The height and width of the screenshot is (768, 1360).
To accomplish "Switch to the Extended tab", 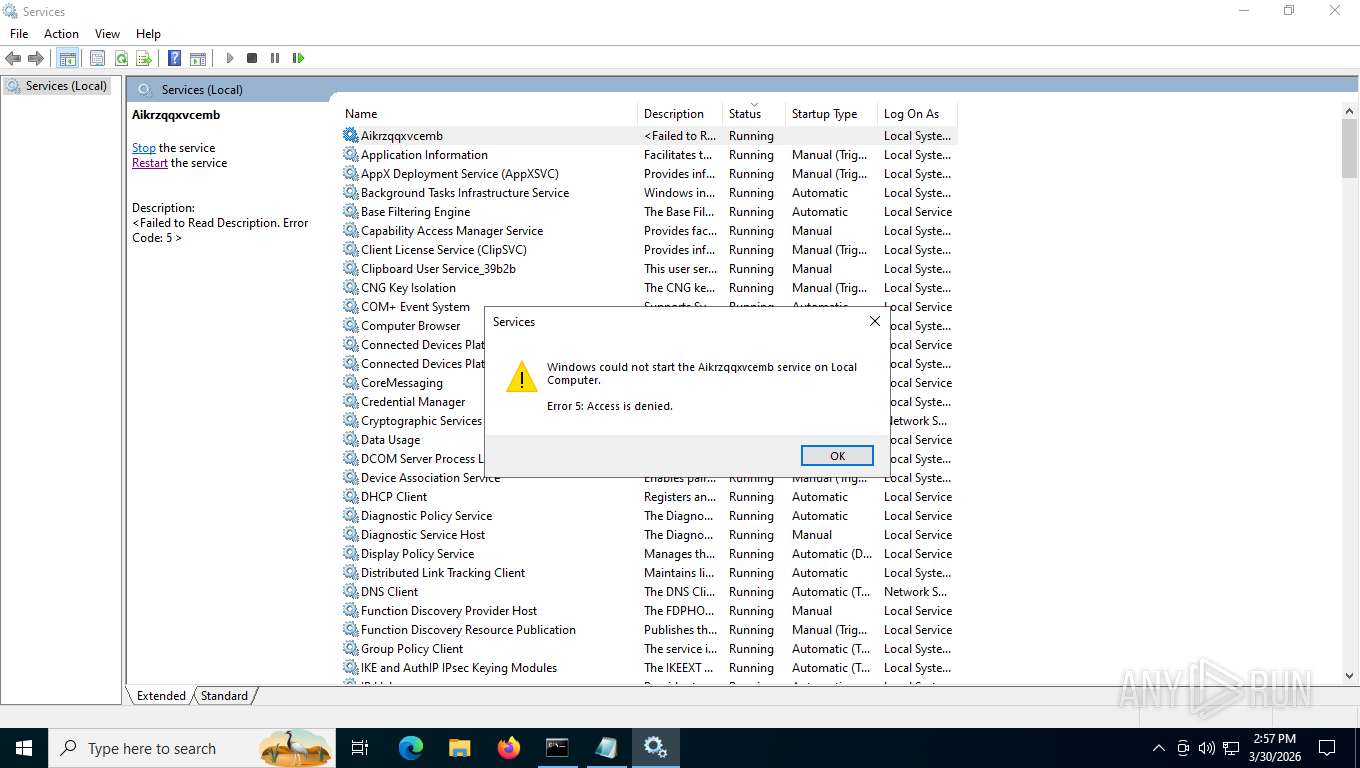I will point(161,696).
